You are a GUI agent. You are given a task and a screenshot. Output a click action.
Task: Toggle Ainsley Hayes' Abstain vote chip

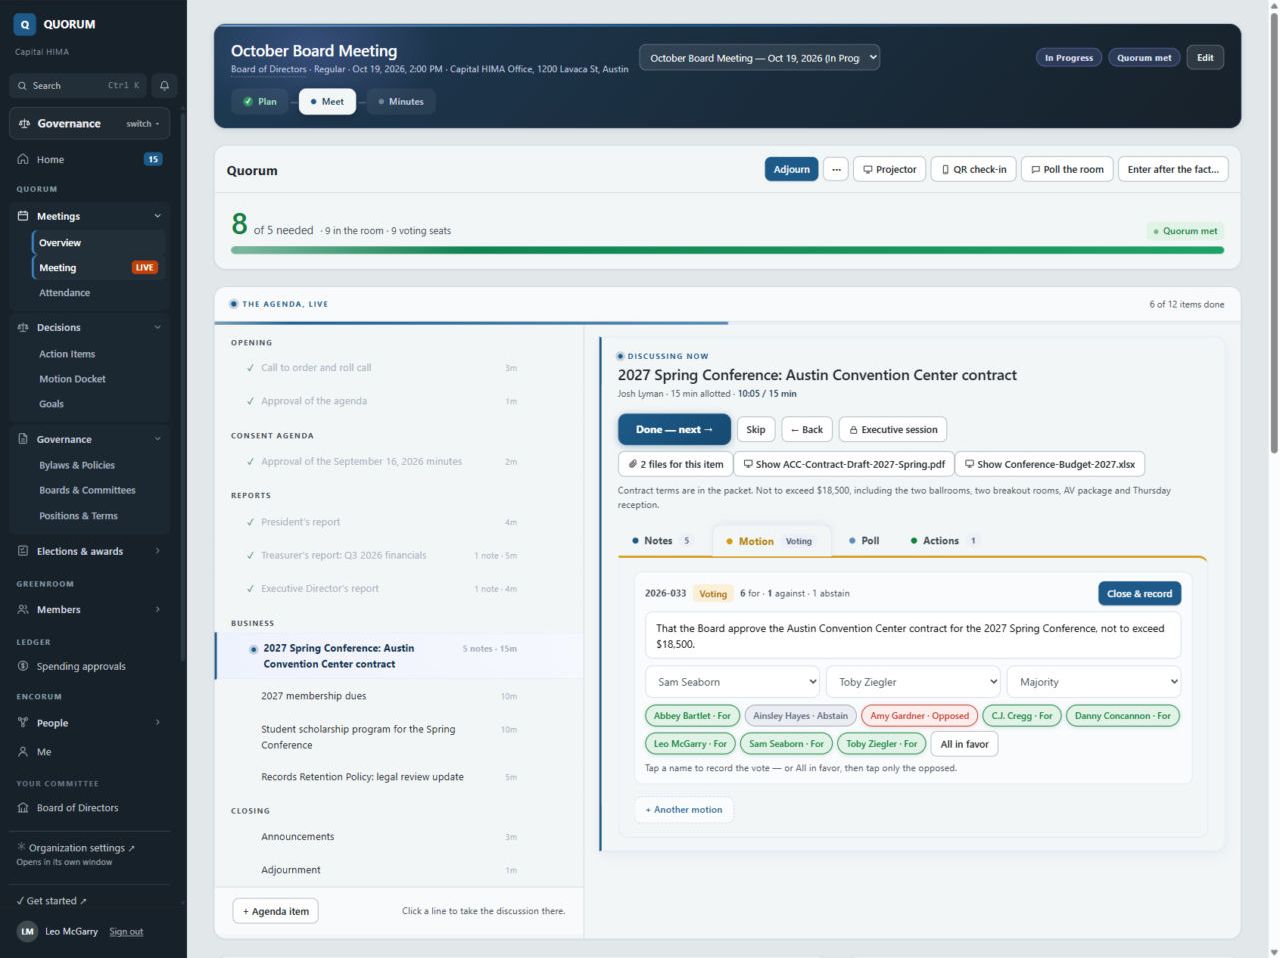tap(800, 716)
